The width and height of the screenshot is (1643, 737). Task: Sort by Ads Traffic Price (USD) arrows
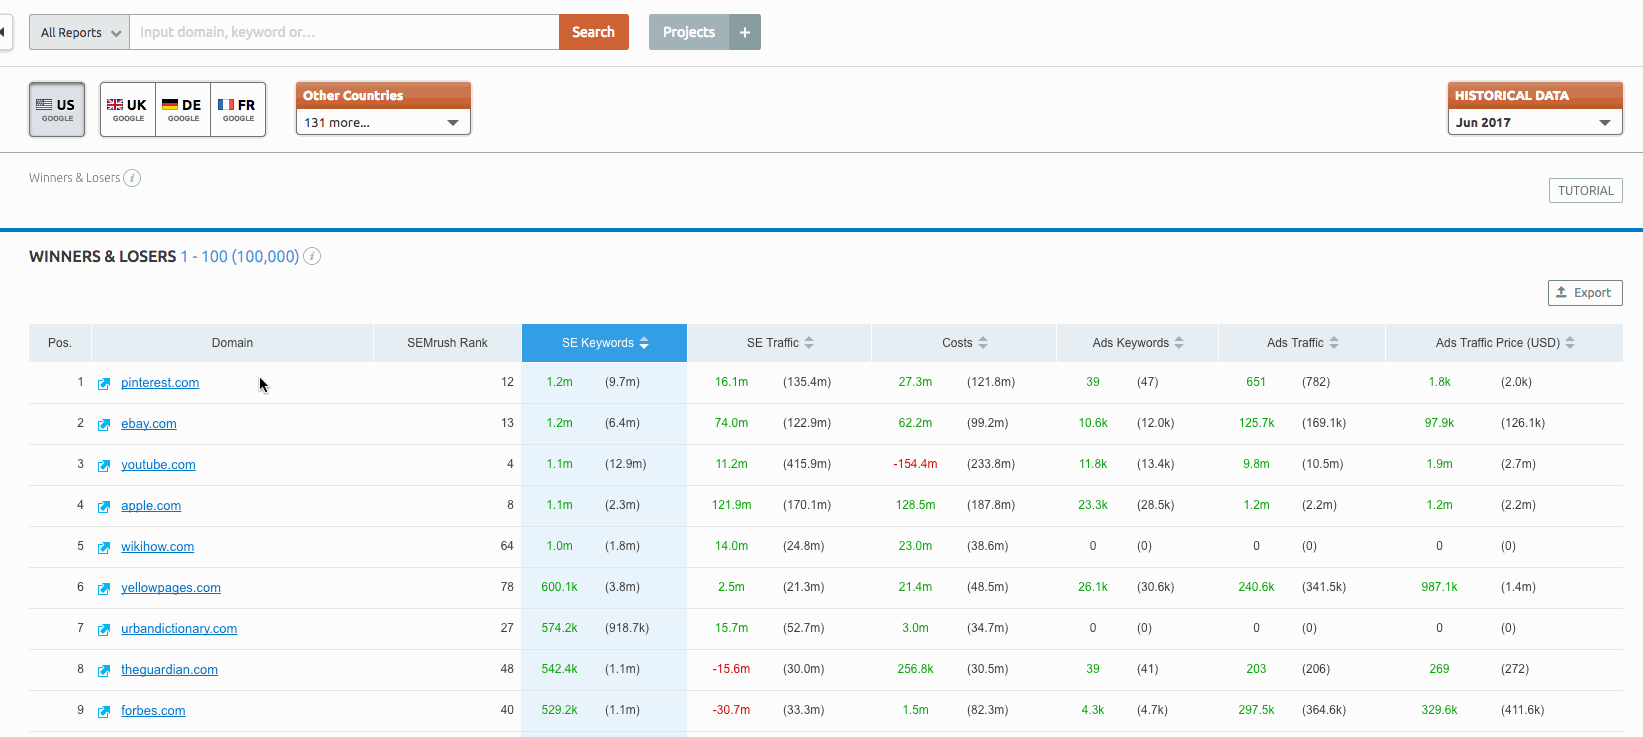click(1570, 343)
